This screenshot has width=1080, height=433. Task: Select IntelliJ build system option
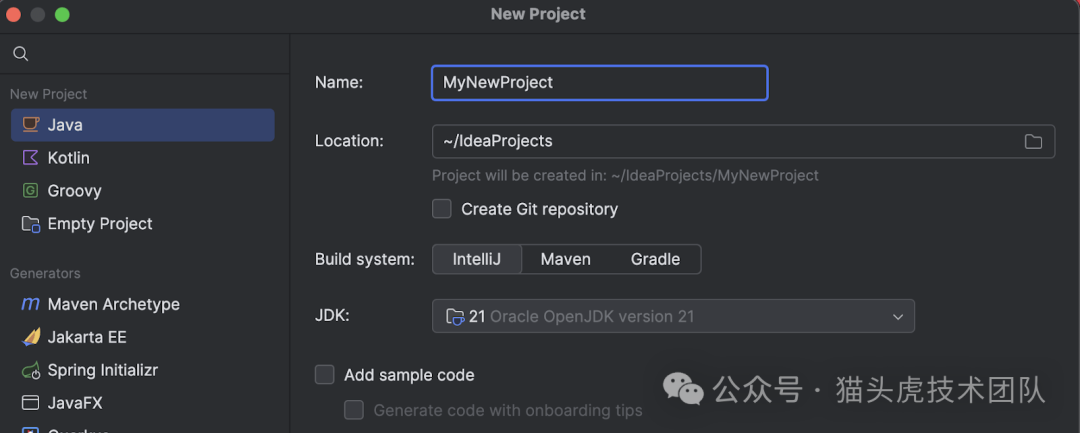(x=476, y=259)
